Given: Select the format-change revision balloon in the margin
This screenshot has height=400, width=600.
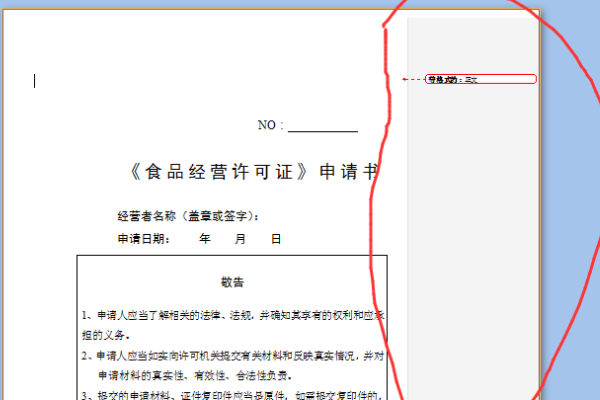Looking at the screenshot, I should pyautogui.click(x=481, y=79).
